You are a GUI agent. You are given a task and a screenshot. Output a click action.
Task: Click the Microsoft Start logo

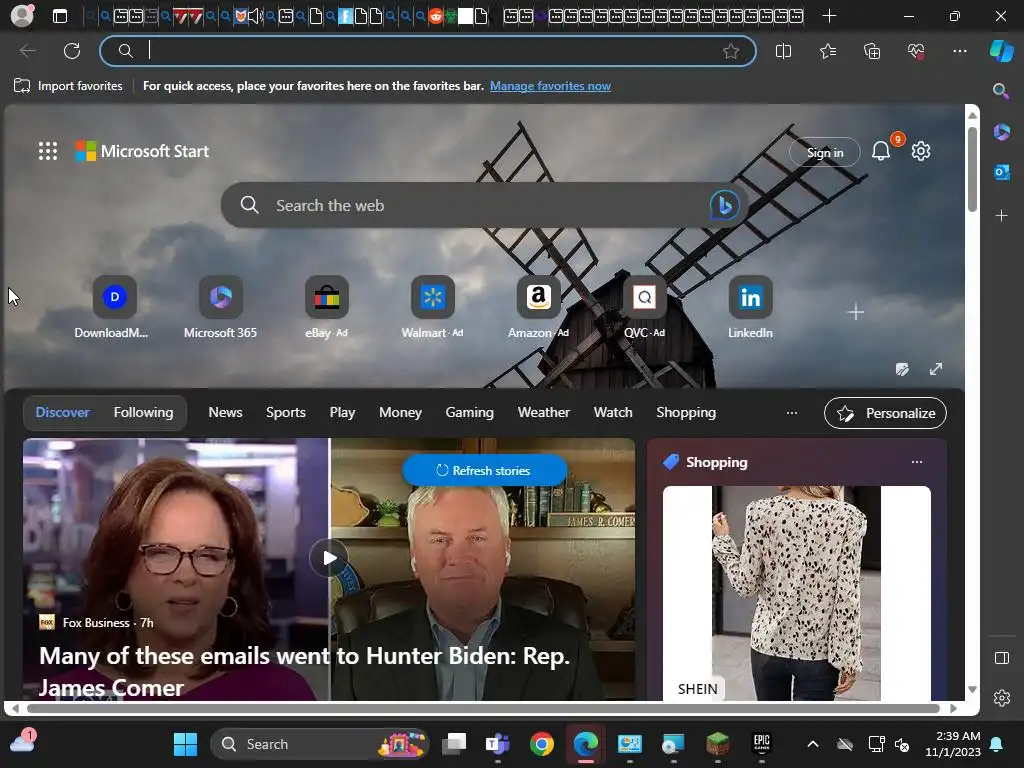[142, 152]
